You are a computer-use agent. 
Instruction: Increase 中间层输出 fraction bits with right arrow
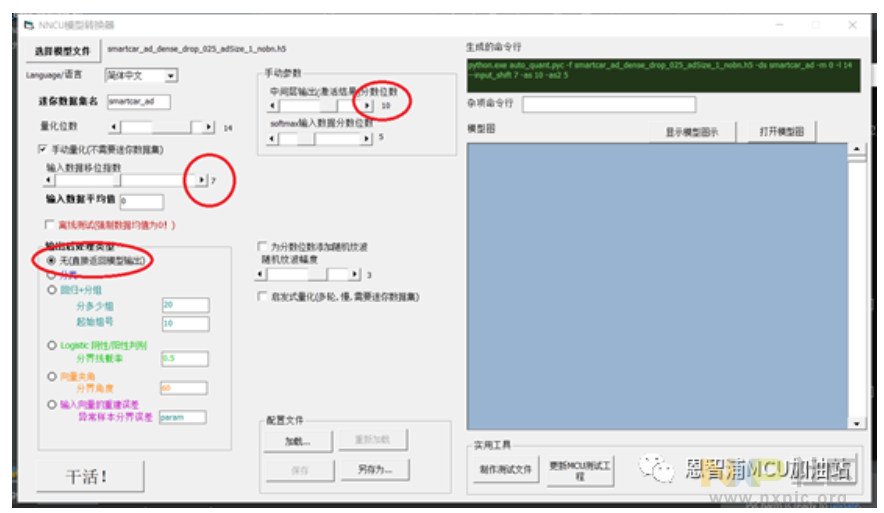tap(367, 105)
